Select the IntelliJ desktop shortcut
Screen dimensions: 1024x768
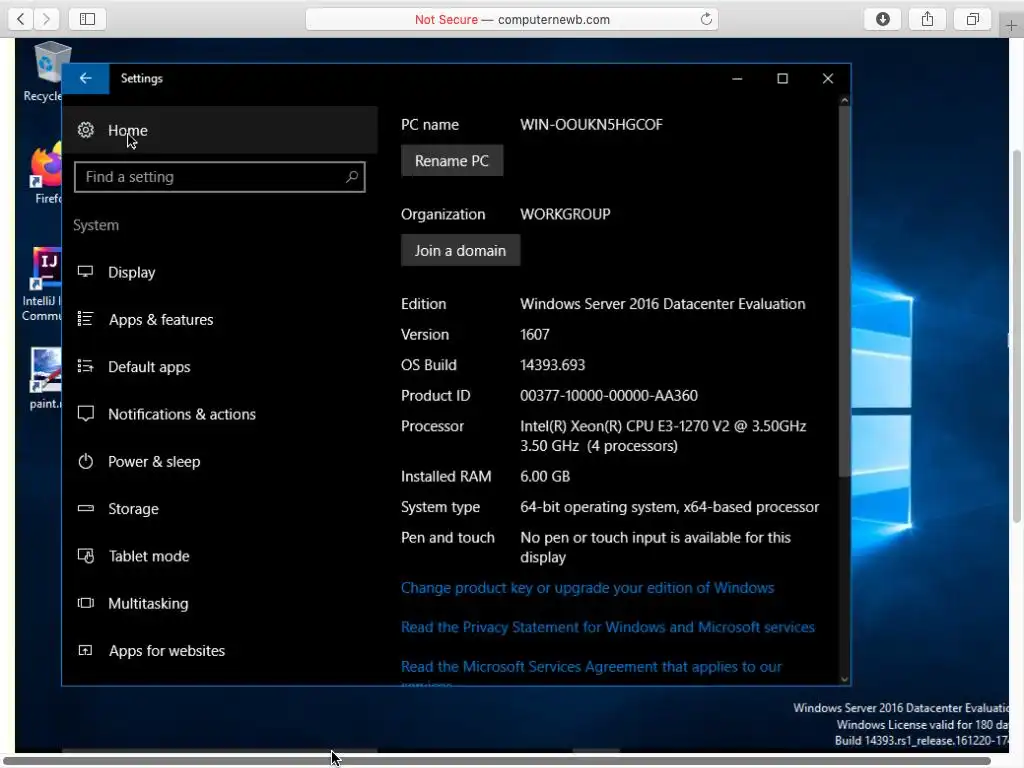coord(43,284)
